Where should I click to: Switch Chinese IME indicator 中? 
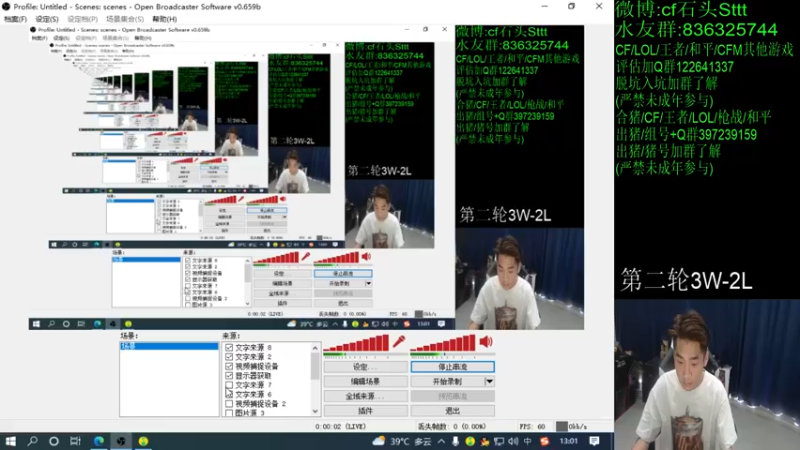tap(528, 441)
